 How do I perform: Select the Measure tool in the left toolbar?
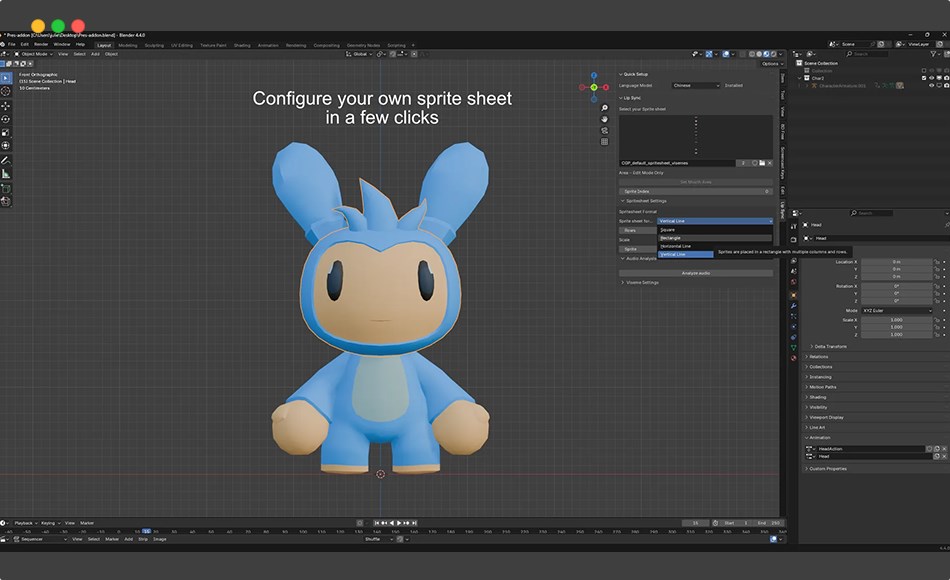(6, 173)
